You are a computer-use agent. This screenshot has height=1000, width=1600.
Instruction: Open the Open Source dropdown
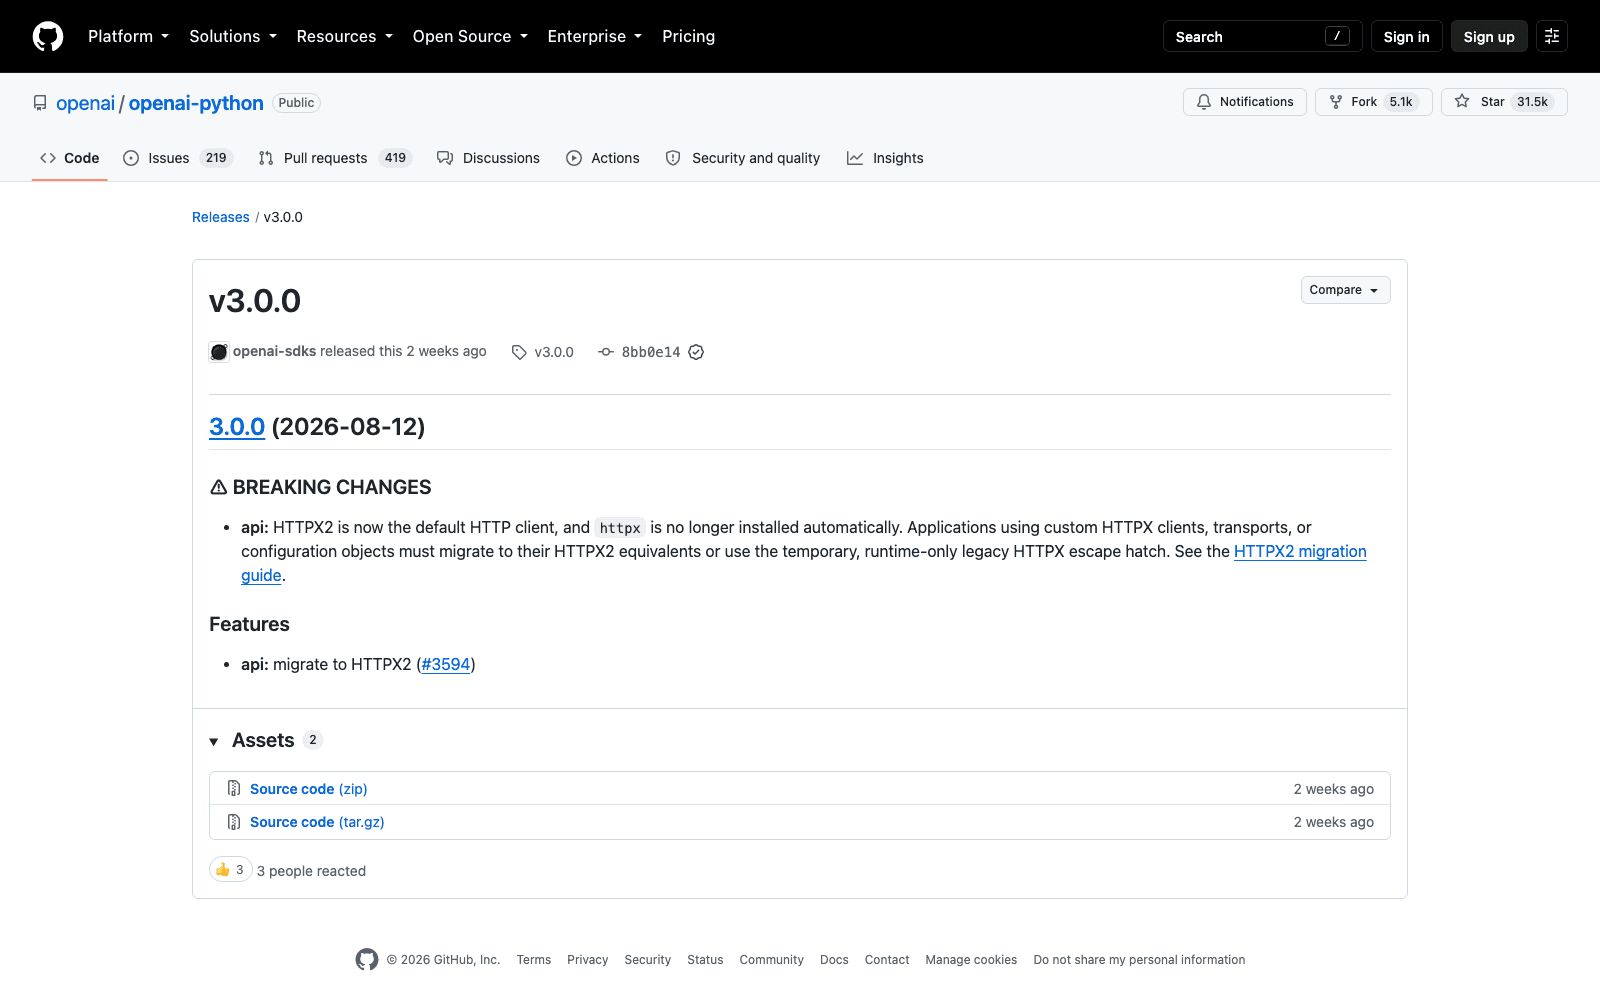tap(470, 36)
